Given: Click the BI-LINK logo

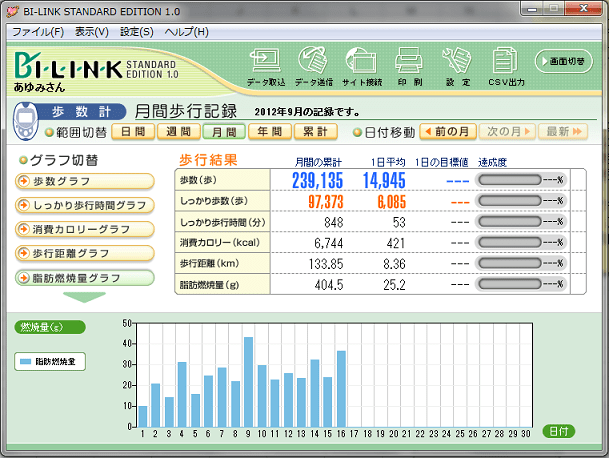Looking at the screenshot, I should tap(96, 67).
